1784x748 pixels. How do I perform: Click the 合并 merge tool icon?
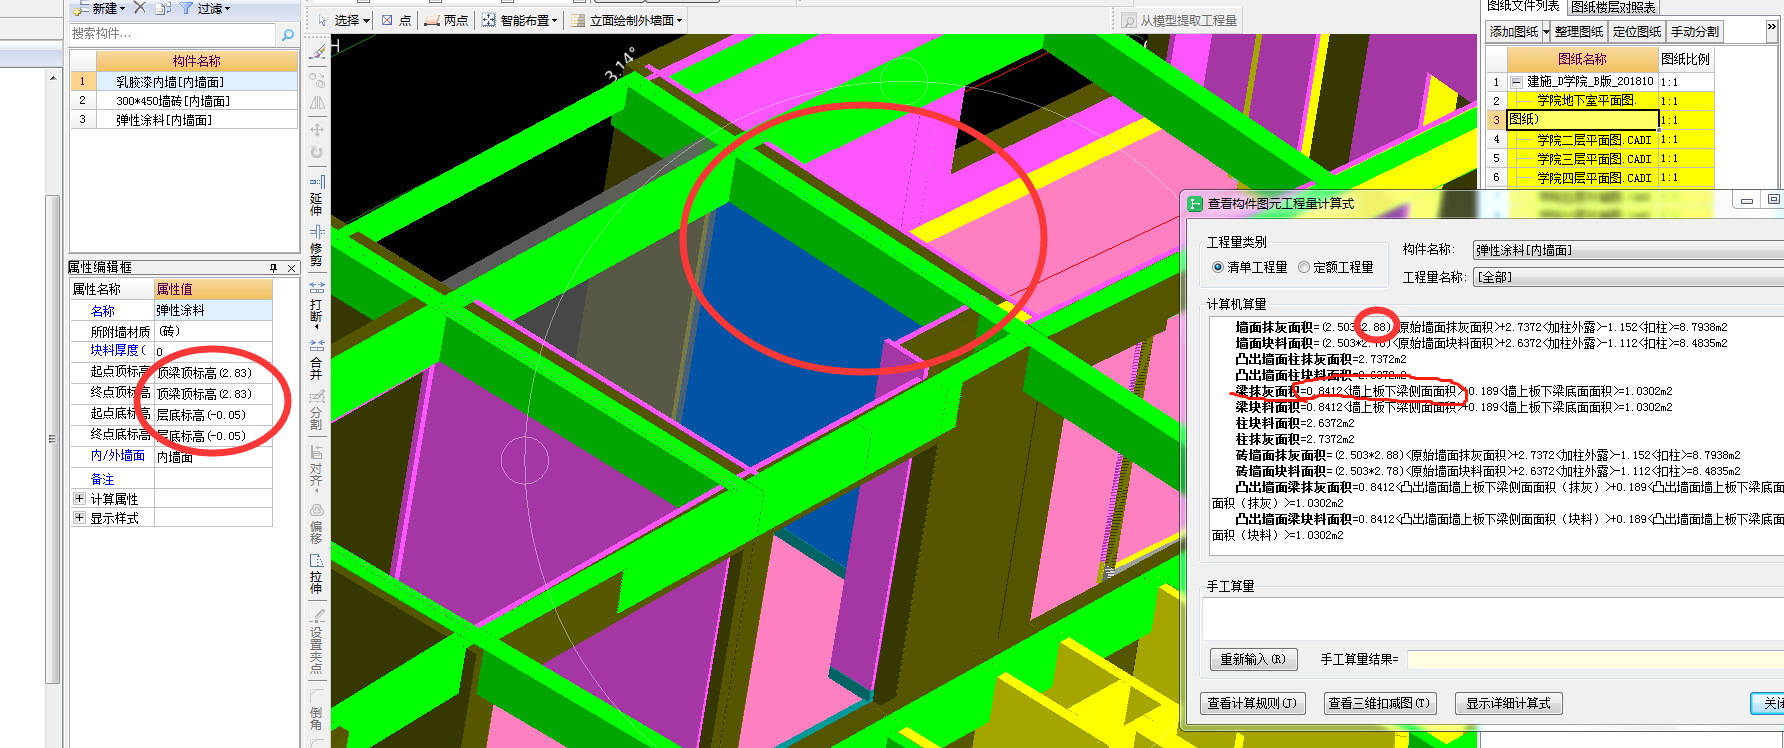(317, 347)
